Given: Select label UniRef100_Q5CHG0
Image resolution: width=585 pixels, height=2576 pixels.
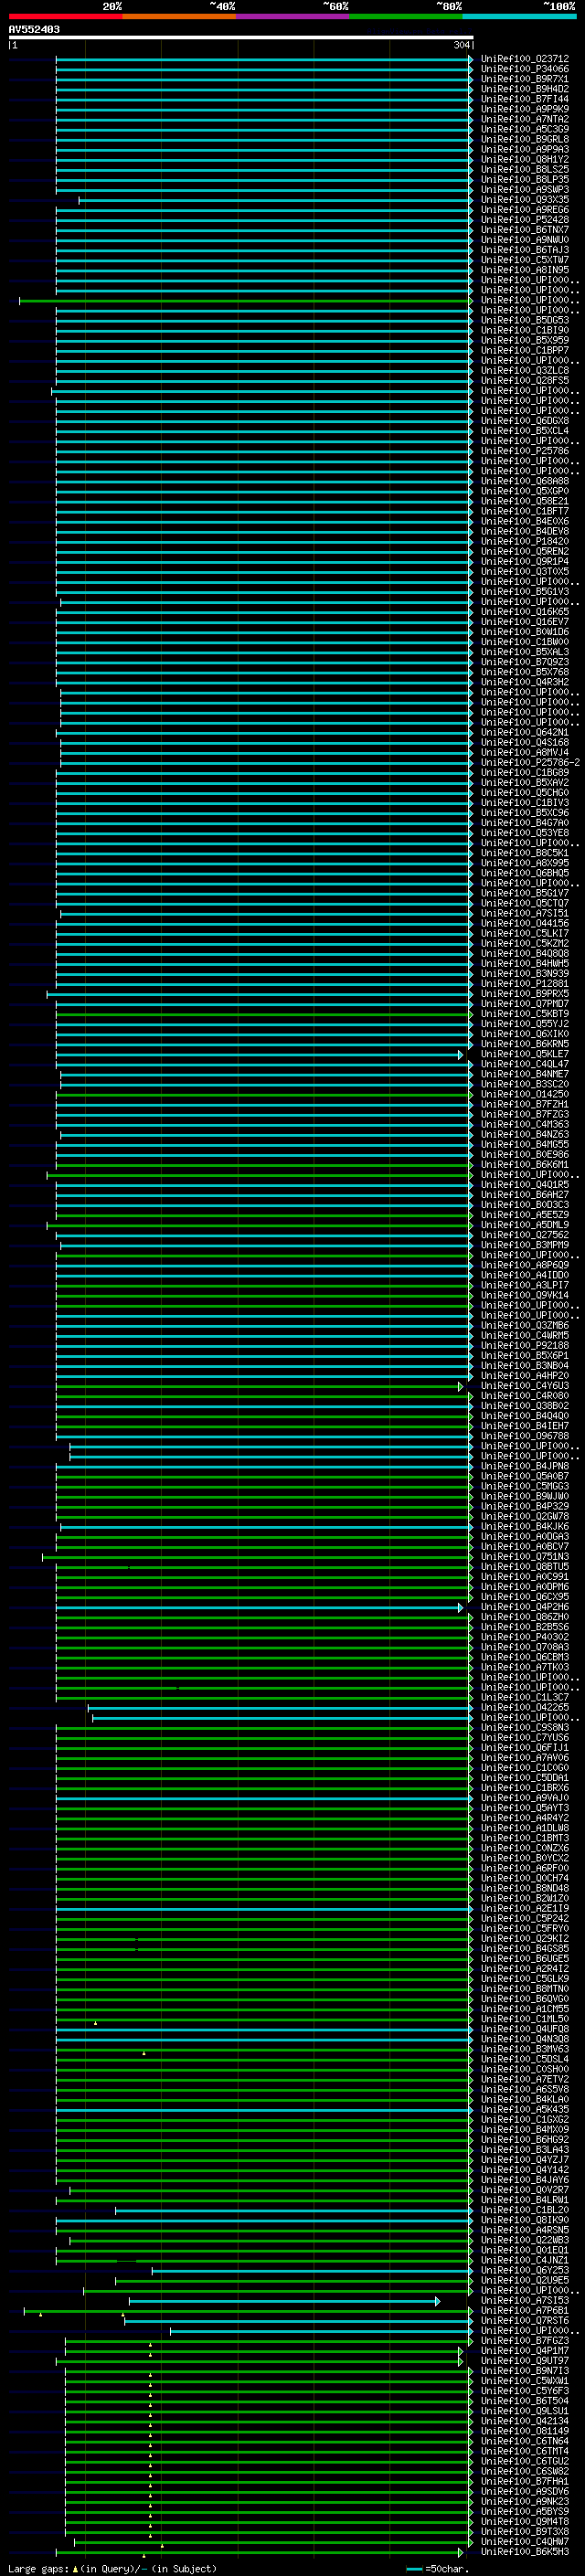Looking at the screenshot, I should (x=525, y=792).
